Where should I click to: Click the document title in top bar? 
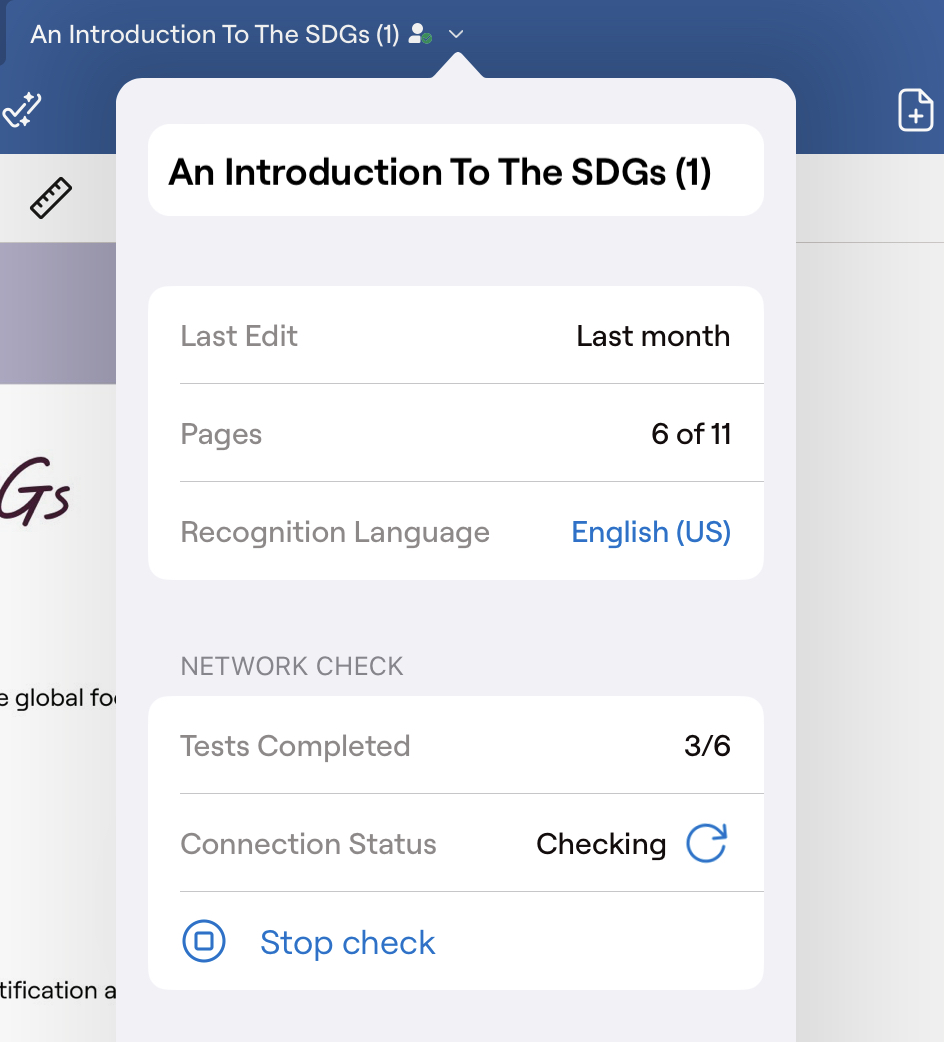pyautogui.click(x=214, y=35)
